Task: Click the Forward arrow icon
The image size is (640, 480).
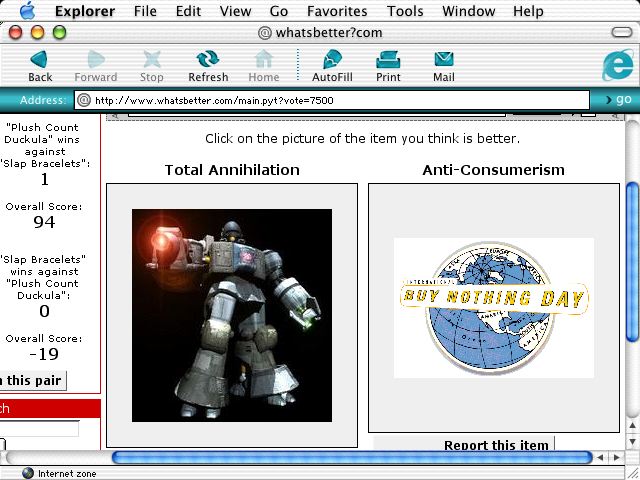Action: tap(96, 60)
